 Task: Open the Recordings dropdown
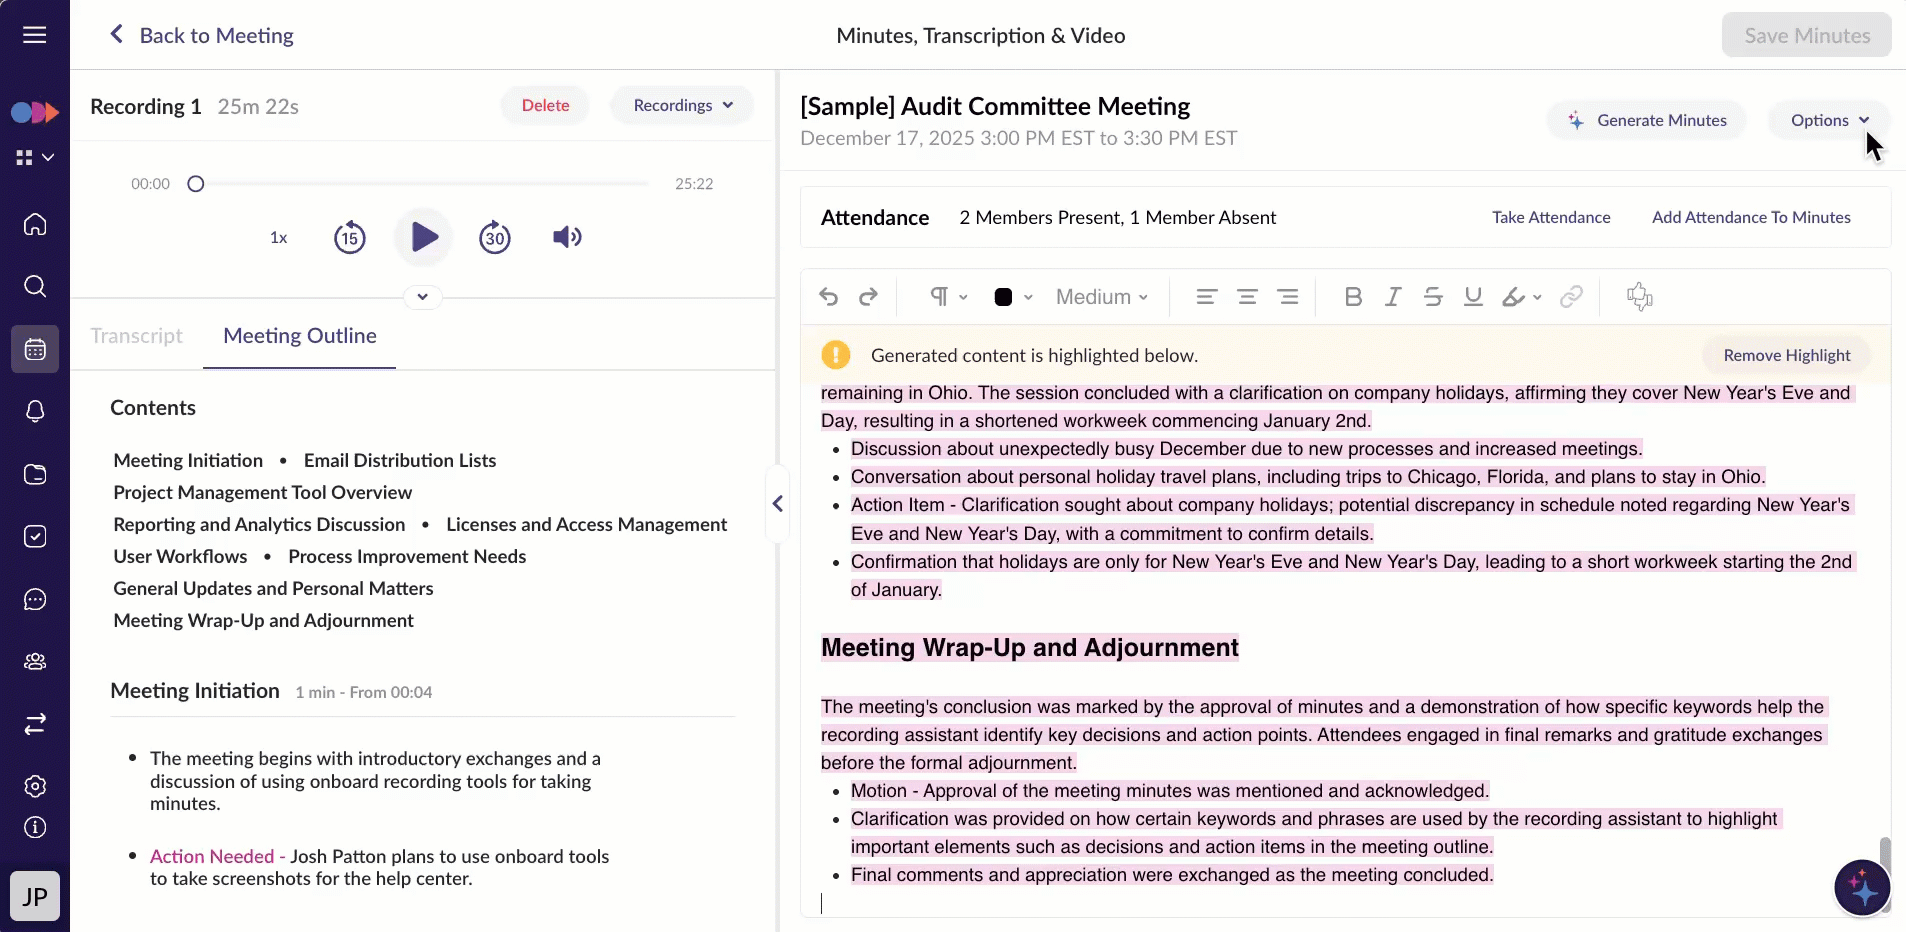pos(683,106)
